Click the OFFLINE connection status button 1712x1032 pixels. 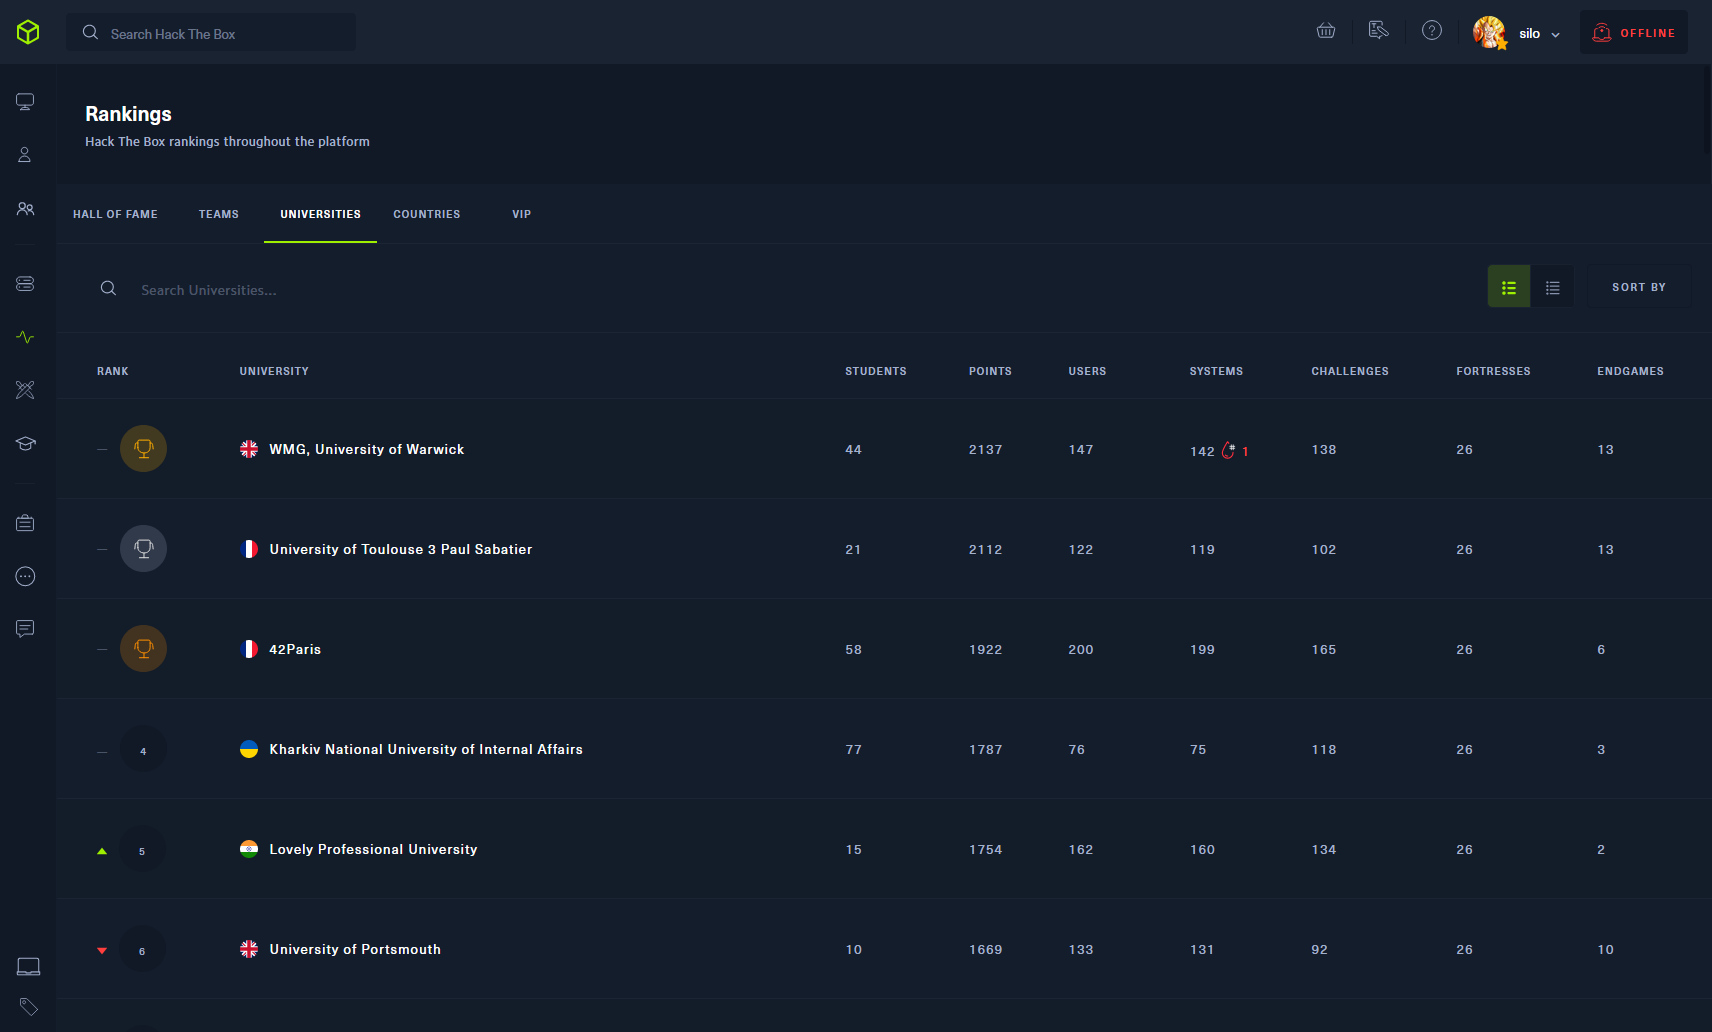point(1633,33)
